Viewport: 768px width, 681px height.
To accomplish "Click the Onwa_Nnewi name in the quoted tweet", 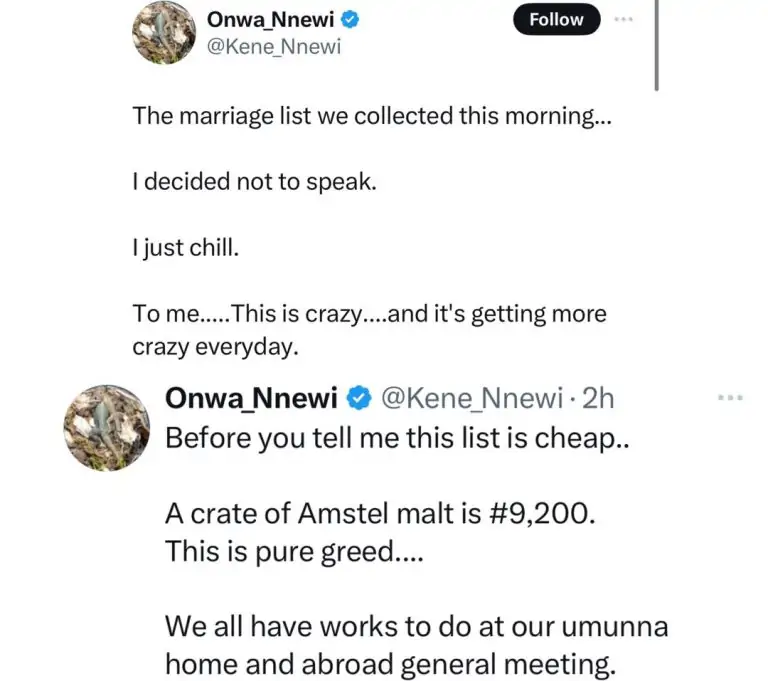I will [252, 399].
